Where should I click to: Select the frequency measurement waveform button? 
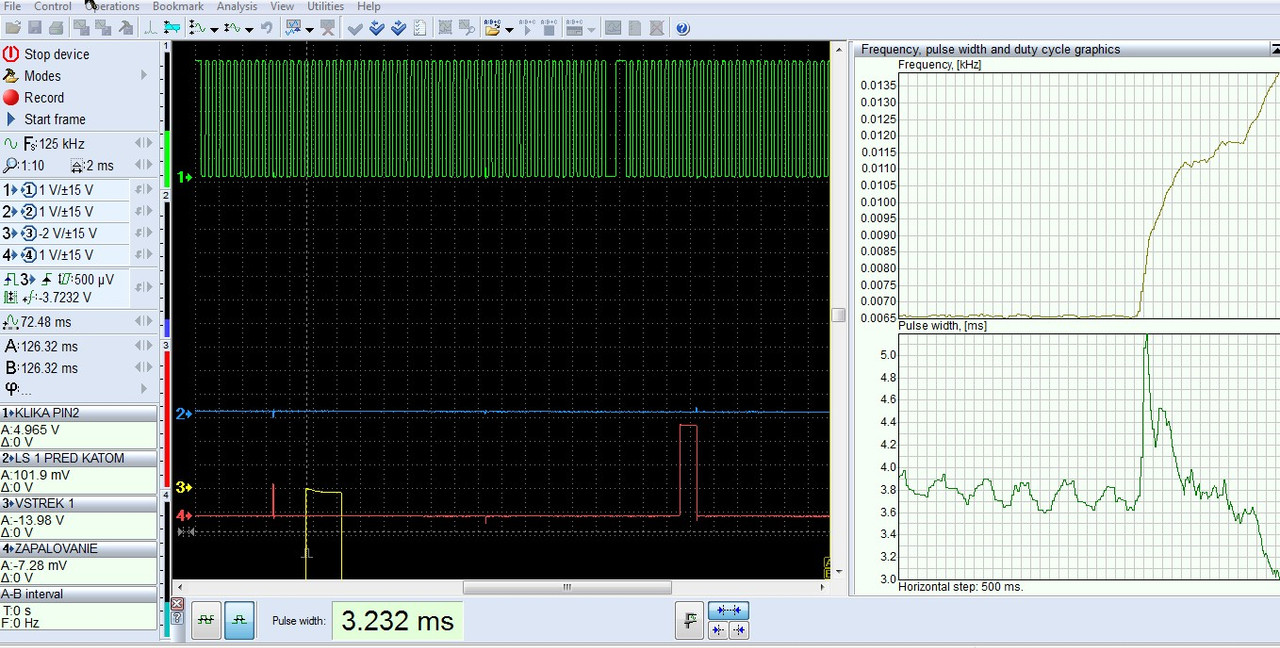pos(206,620)
